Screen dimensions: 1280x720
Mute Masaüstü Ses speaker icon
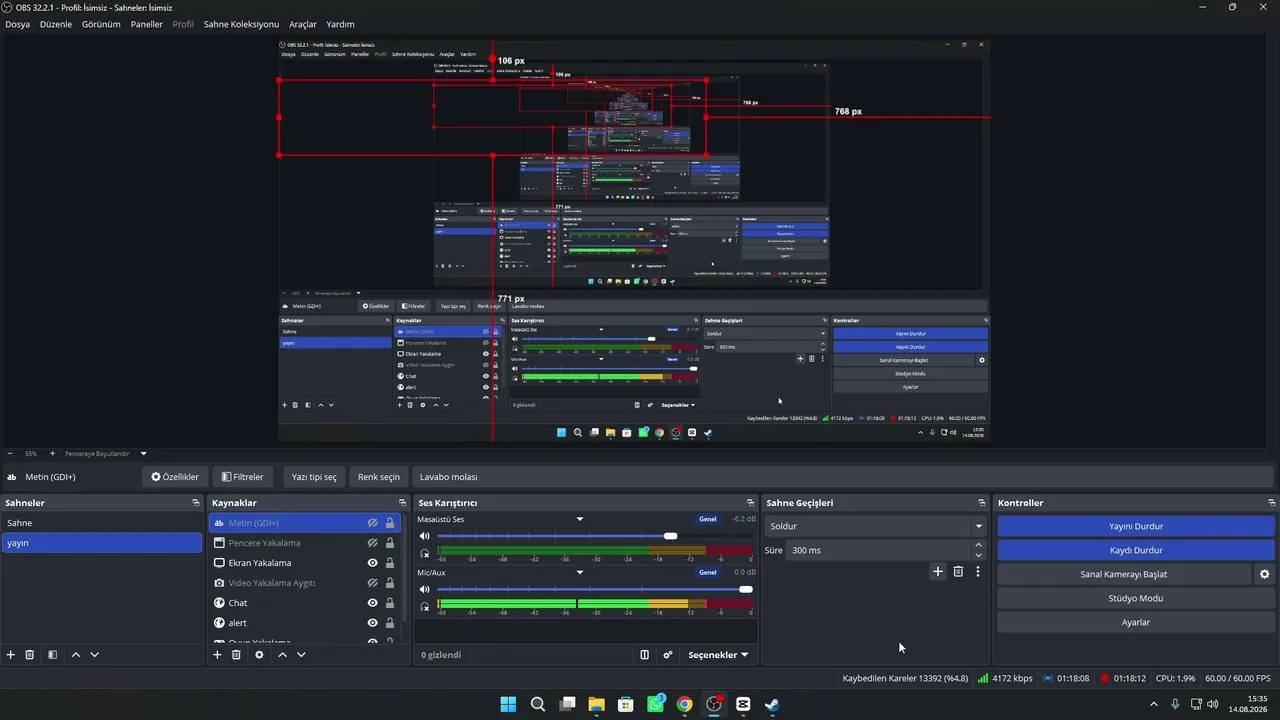tap(425, 536)
